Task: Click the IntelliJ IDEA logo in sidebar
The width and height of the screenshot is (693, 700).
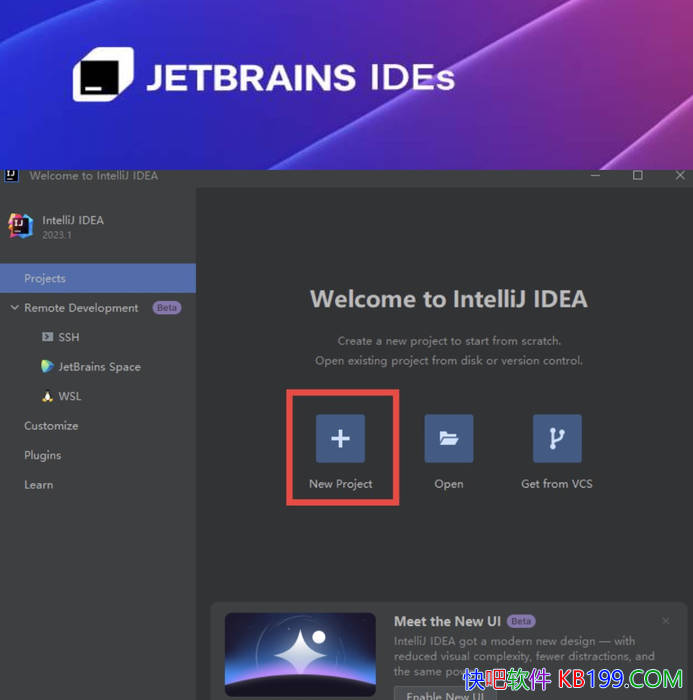Action: click(x=21, y=226)
